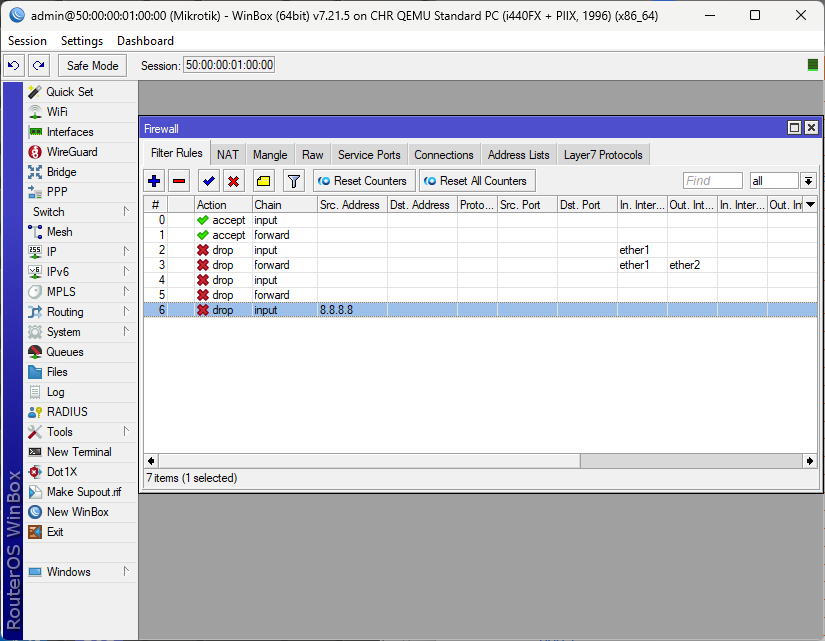825x641 pixels.
Task: Switch to the Mangle tab
Action: point(270,155)
